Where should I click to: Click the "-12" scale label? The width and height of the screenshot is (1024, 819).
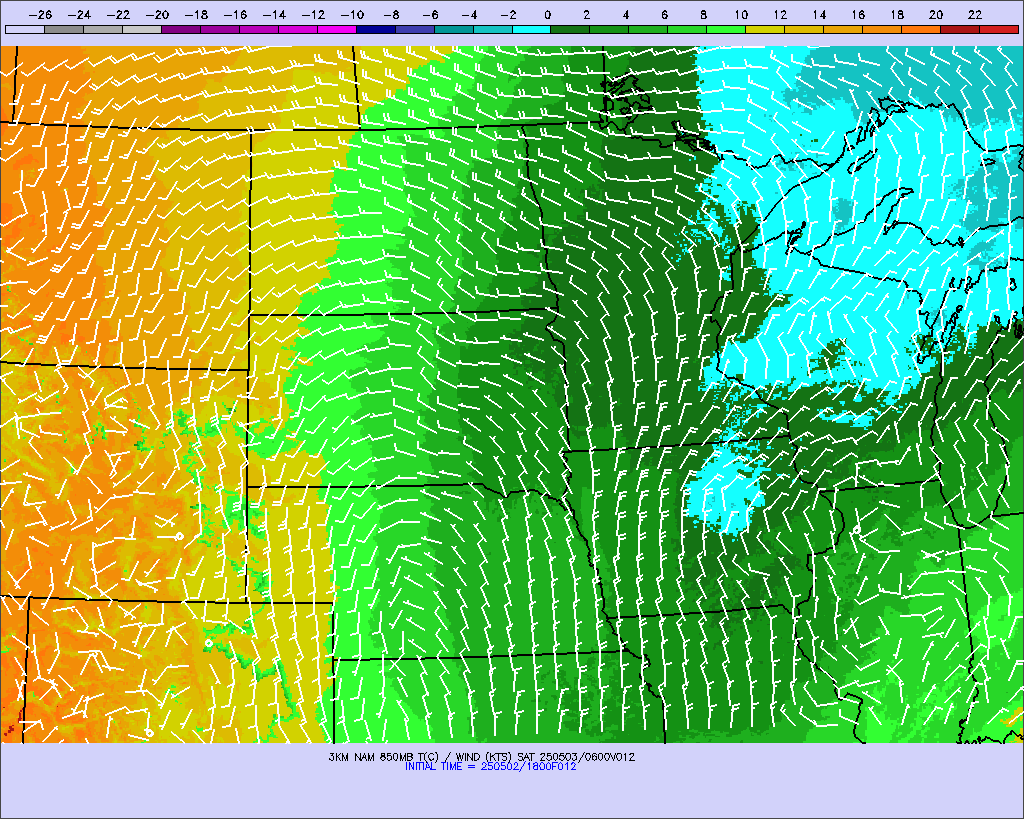point(313,14)
